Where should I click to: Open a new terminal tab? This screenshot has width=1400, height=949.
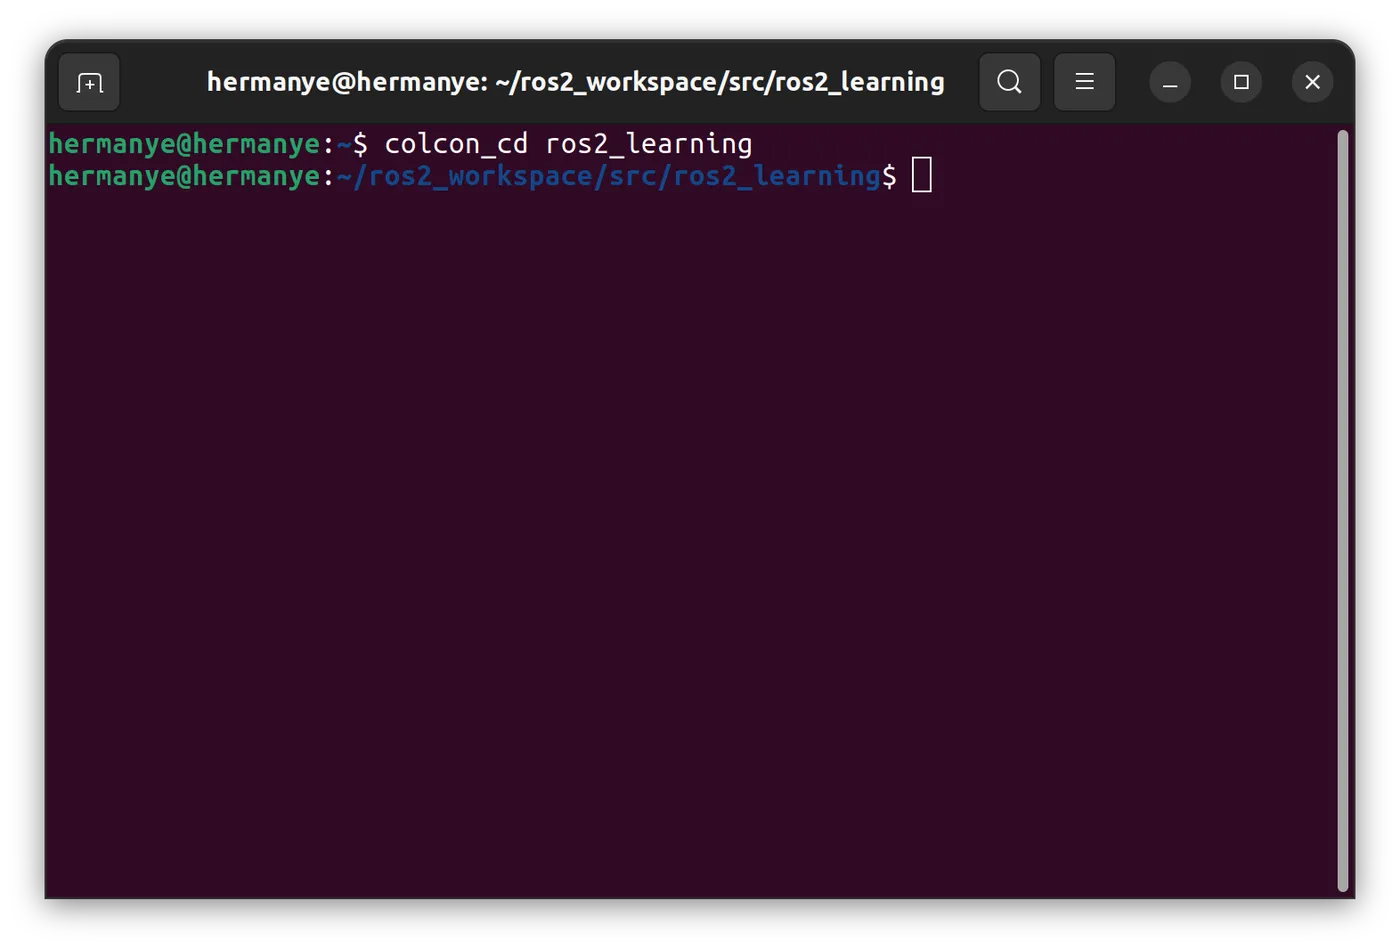click(x=90, y=82)
